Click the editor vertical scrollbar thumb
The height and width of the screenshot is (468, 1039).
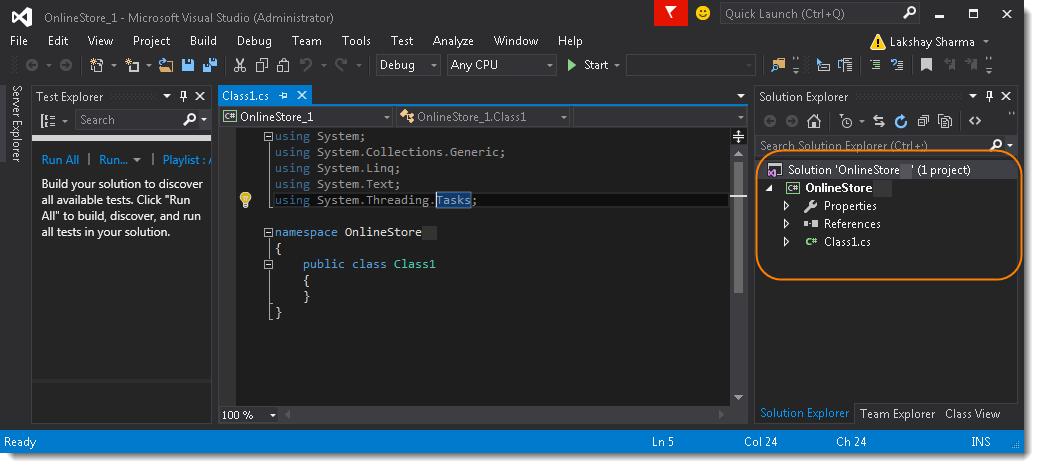point(738,225)
